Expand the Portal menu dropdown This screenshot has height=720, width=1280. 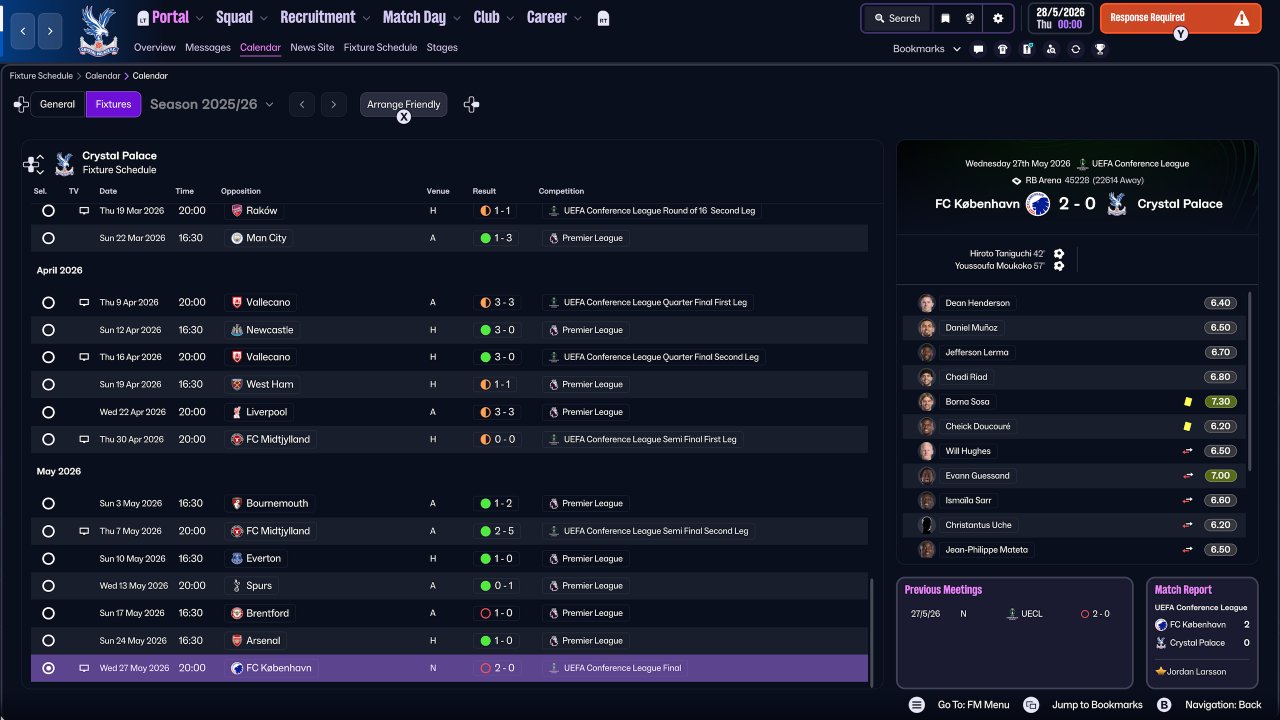(199, 18)
